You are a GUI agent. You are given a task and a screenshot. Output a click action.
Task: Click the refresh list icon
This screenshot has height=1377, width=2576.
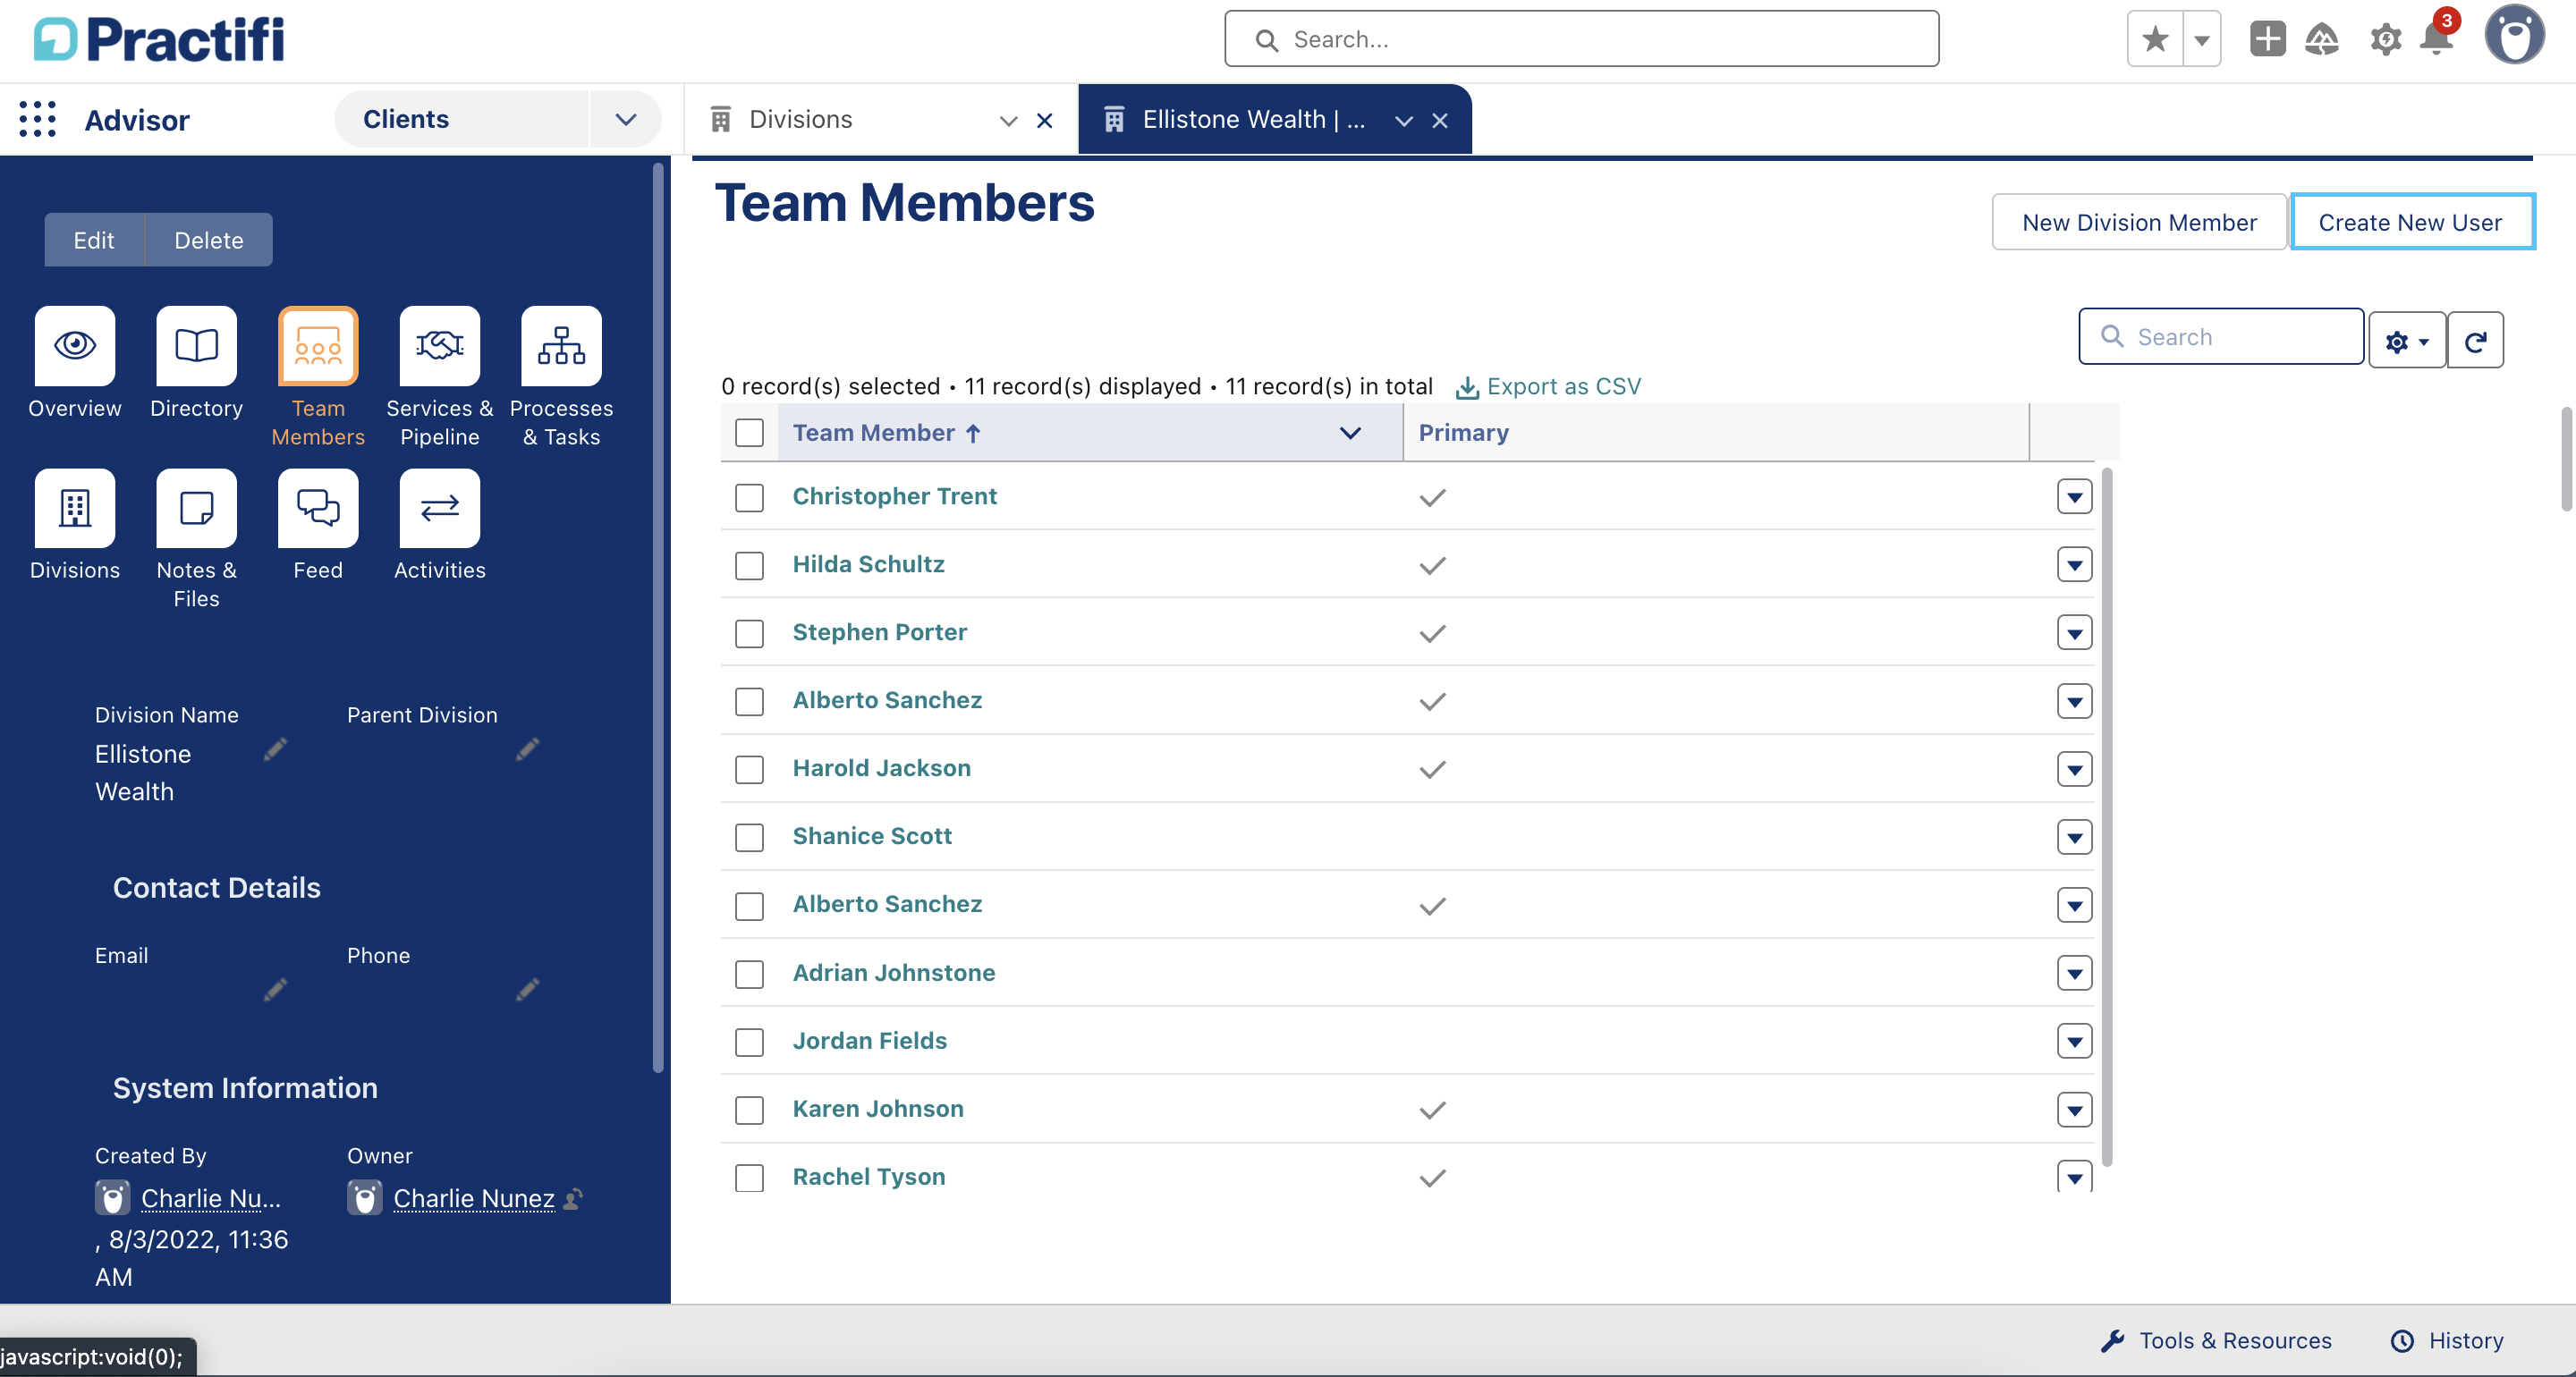(2475, 341)
